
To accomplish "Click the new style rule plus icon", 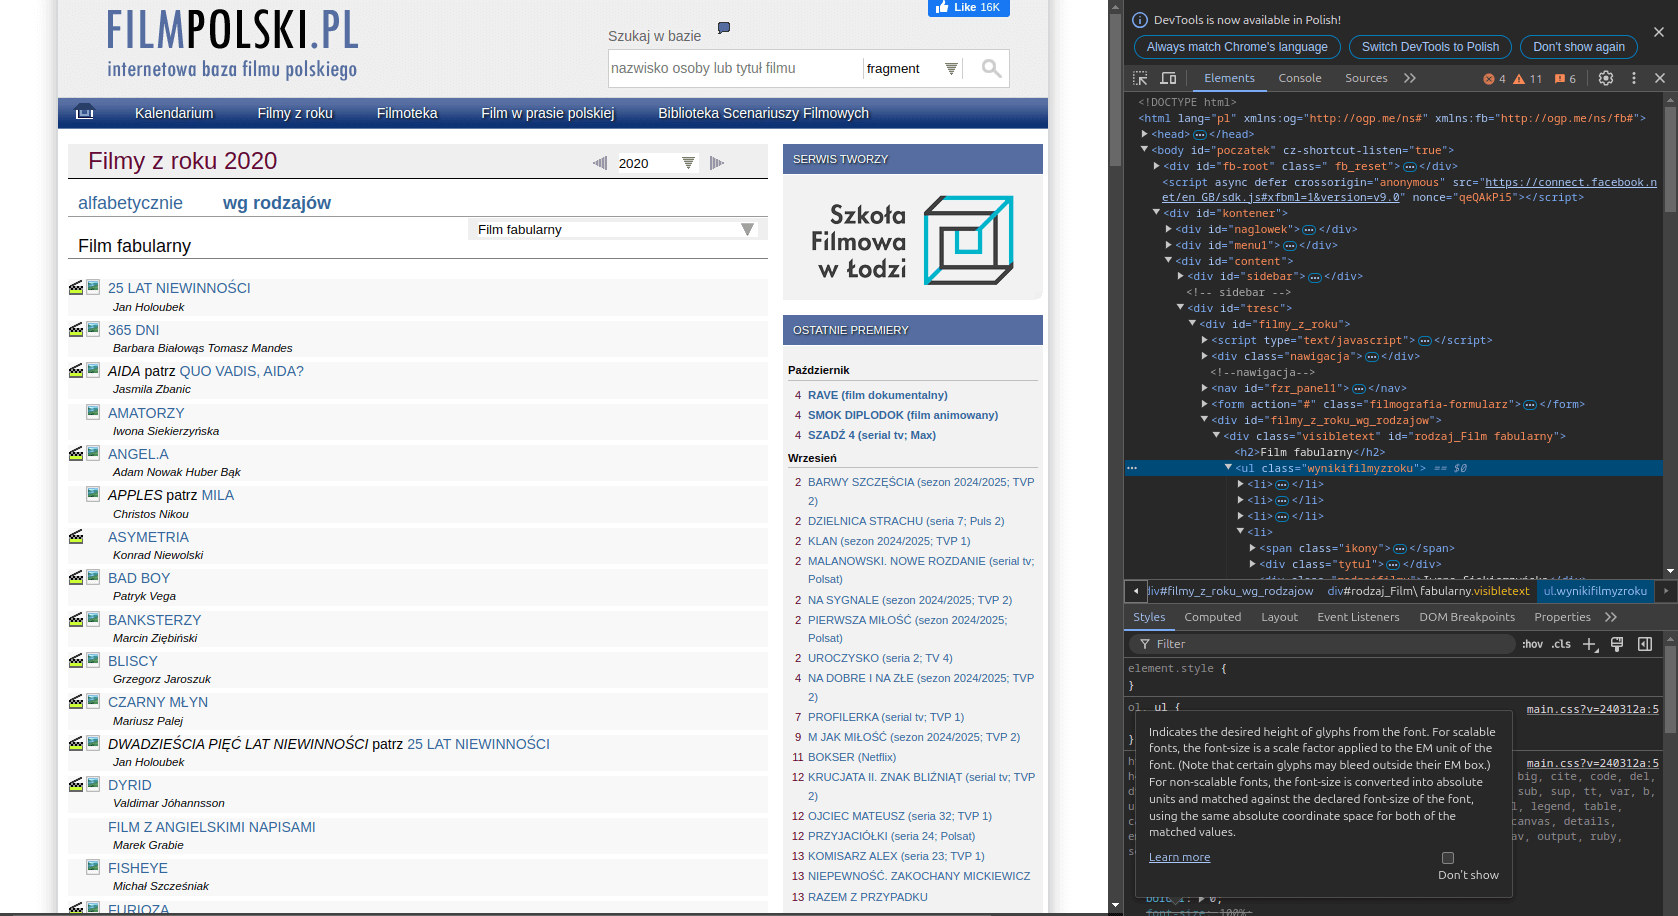I will coord(1590,644).
